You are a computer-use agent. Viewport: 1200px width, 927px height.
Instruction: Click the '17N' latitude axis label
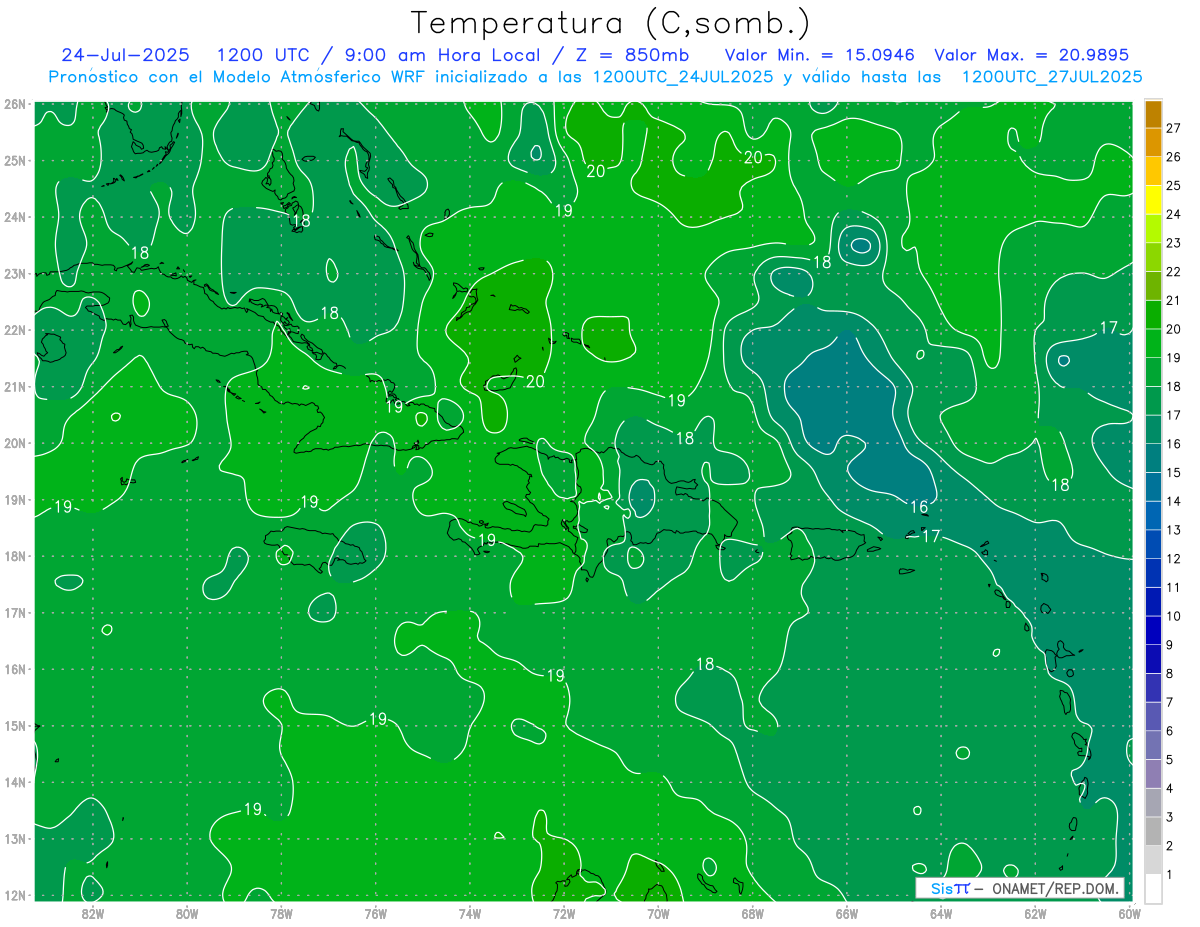pos(14,612)
